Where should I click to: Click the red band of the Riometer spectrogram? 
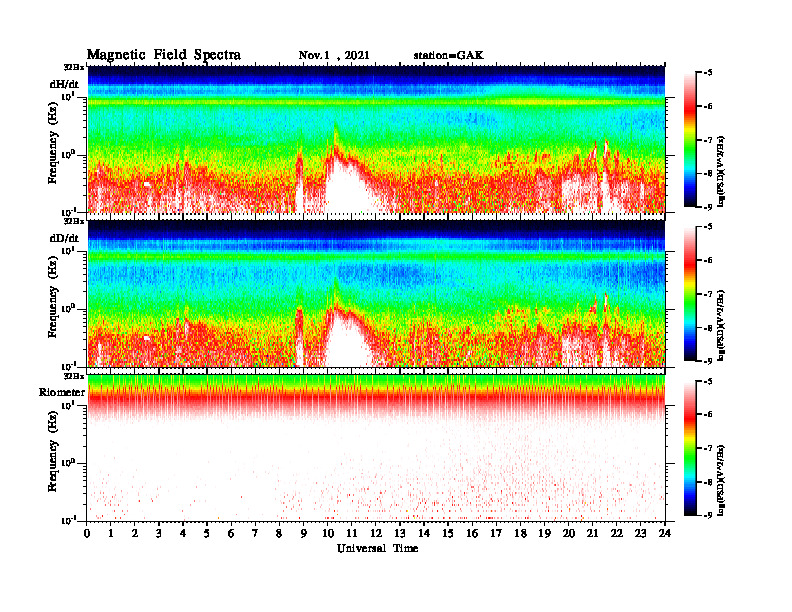(376, 399)
